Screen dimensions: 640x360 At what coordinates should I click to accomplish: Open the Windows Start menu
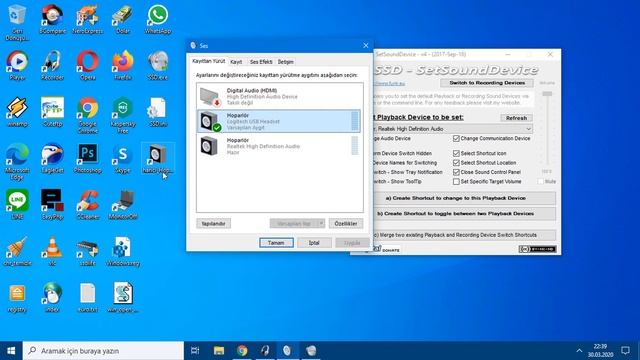(x=11, y=351)
